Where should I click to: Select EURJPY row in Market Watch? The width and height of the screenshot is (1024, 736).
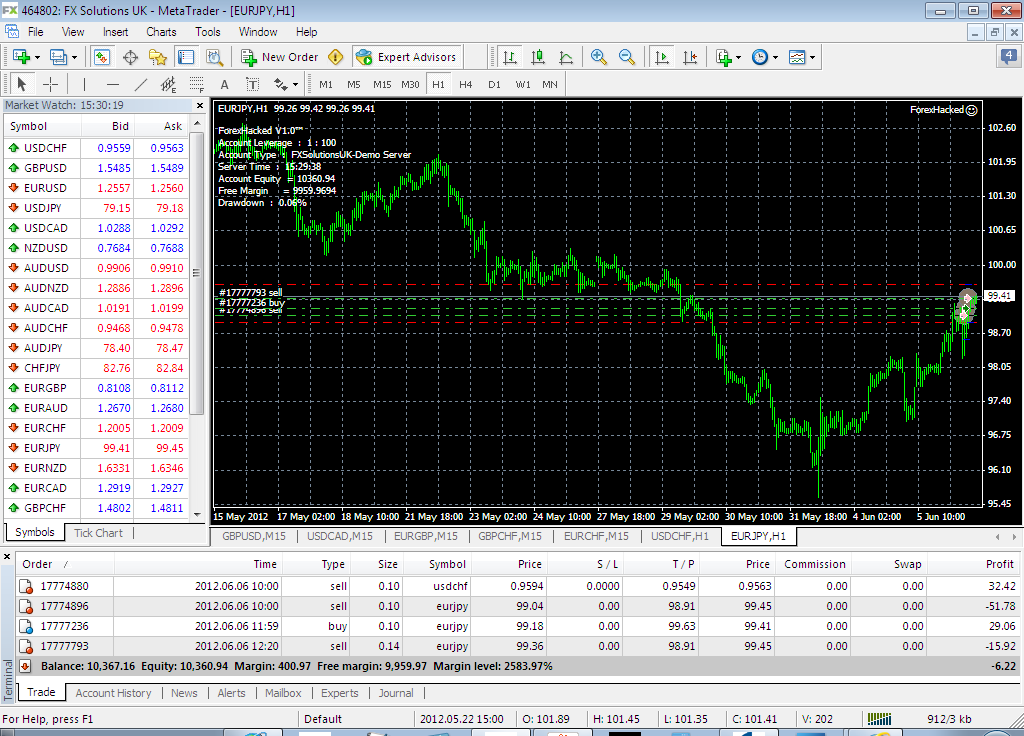pyautogui.click(x=97, y=448)
